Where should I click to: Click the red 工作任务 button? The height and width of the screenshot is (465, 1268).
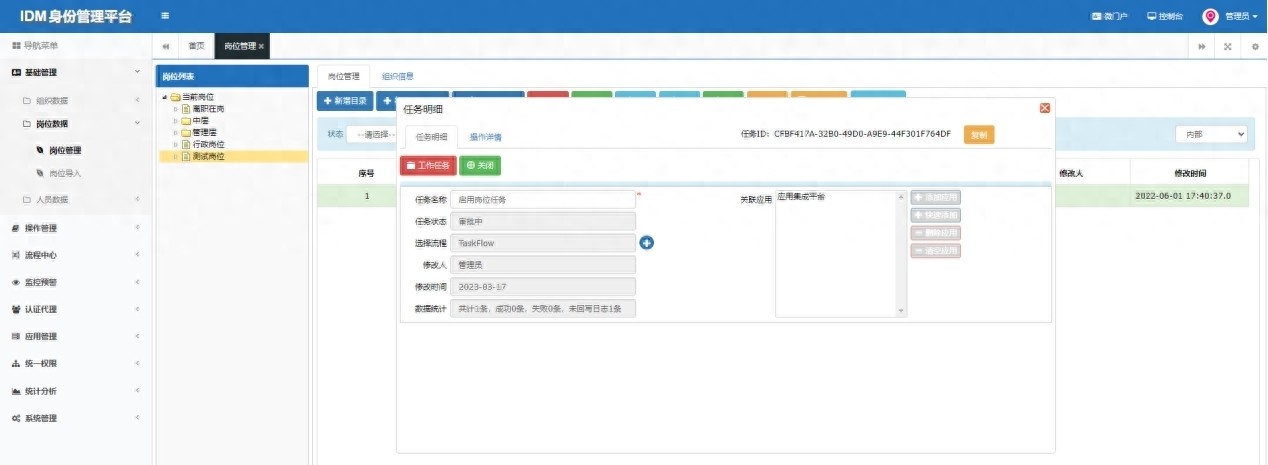[427, 166]
